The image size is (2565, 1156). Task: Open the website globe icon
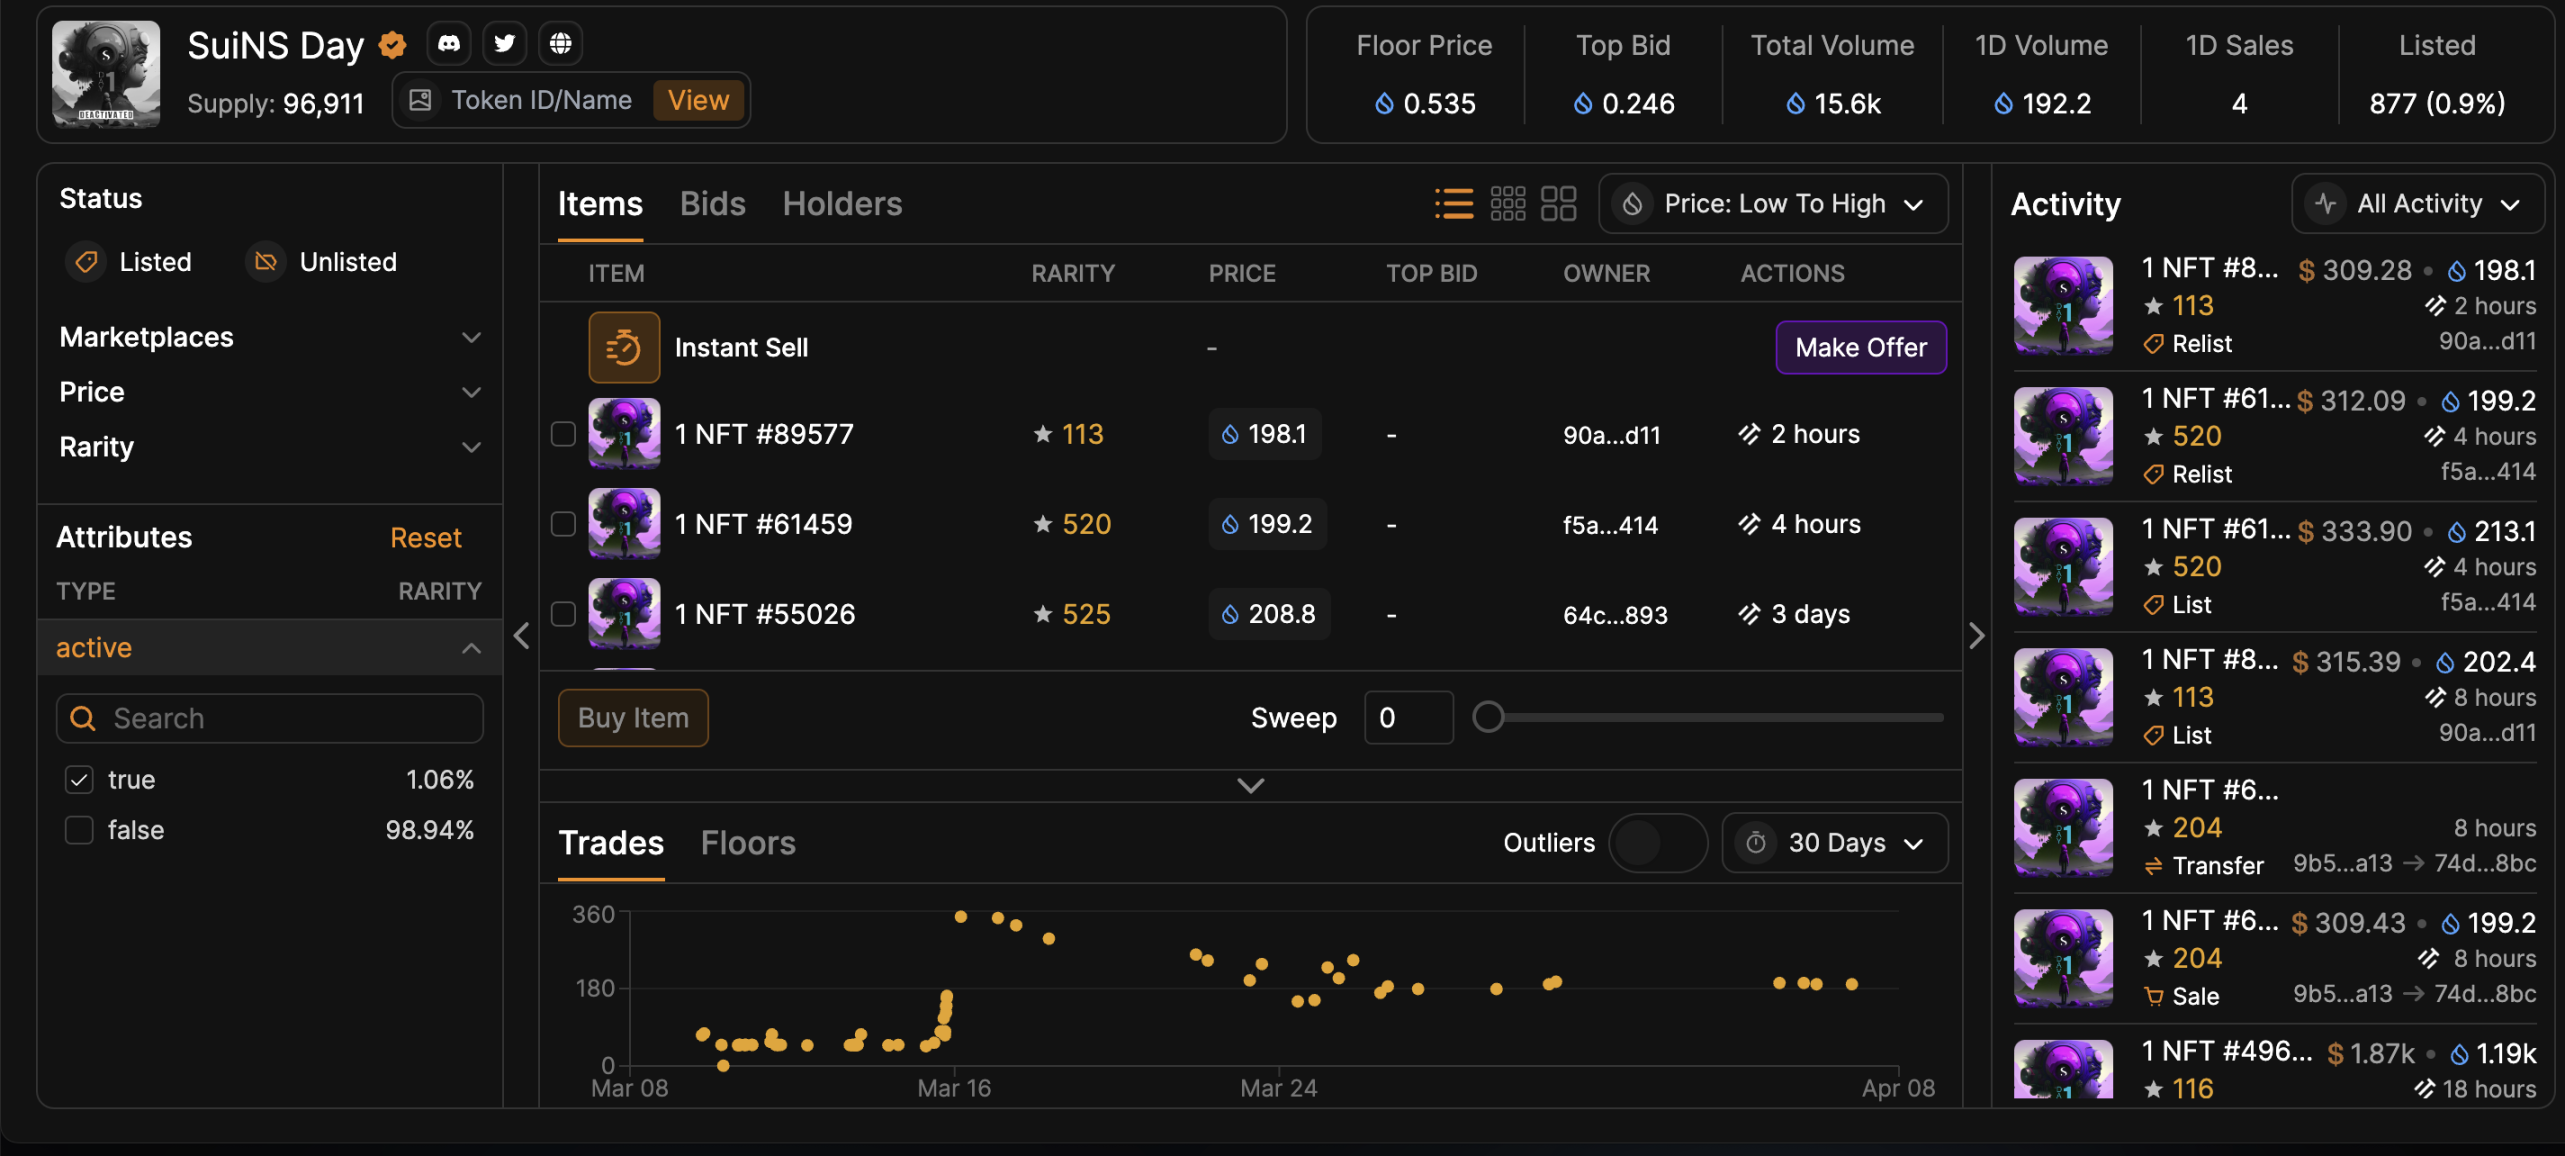[560, 43]
